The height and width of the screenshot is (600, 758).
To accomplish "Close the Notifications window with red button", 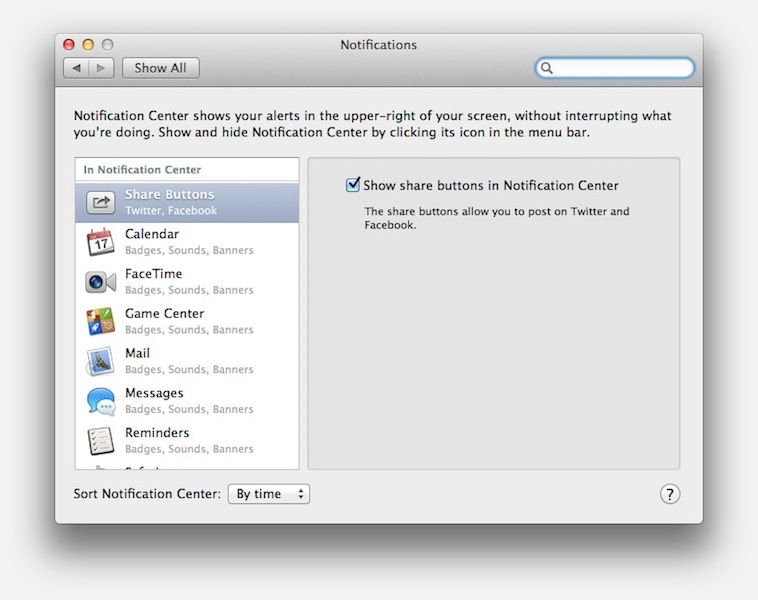I will [69, 44].
